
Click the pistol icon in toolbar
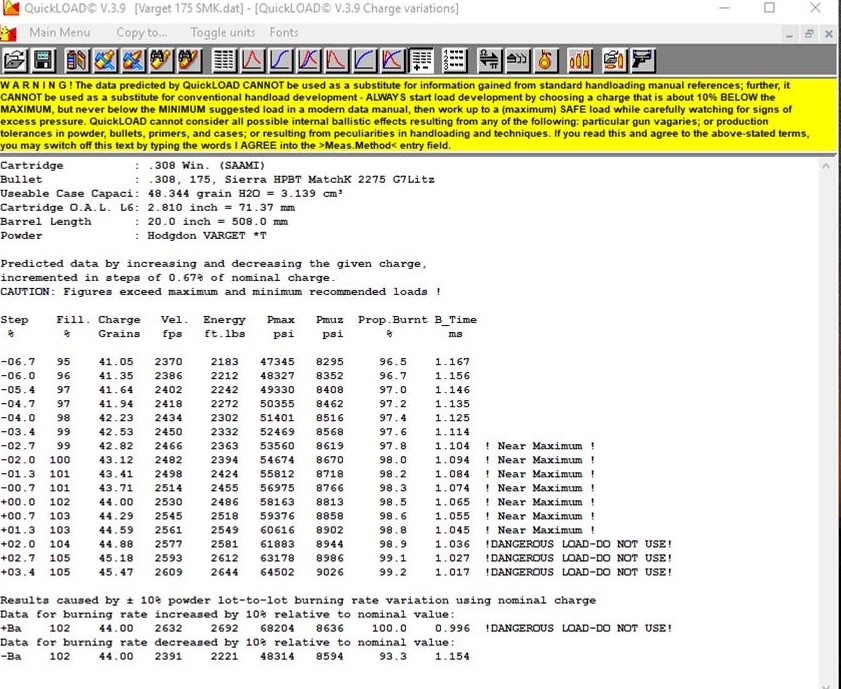tap(643, 60)
